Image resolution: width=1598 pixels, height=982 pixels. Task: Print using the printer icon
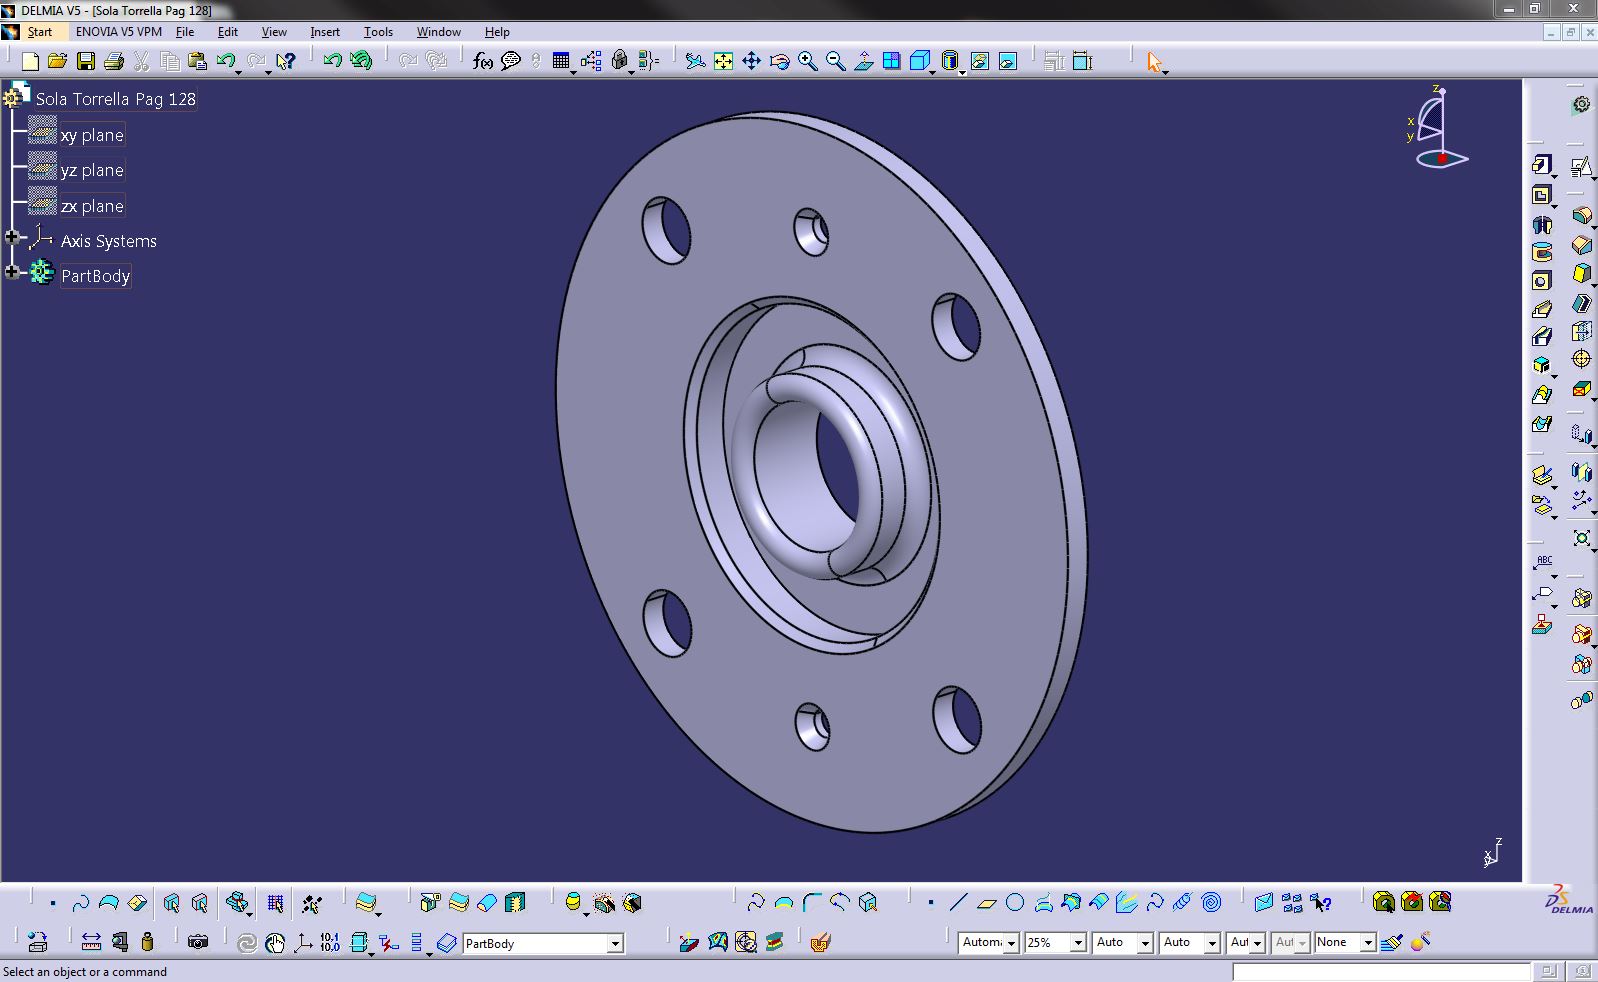tap(114, 62)
